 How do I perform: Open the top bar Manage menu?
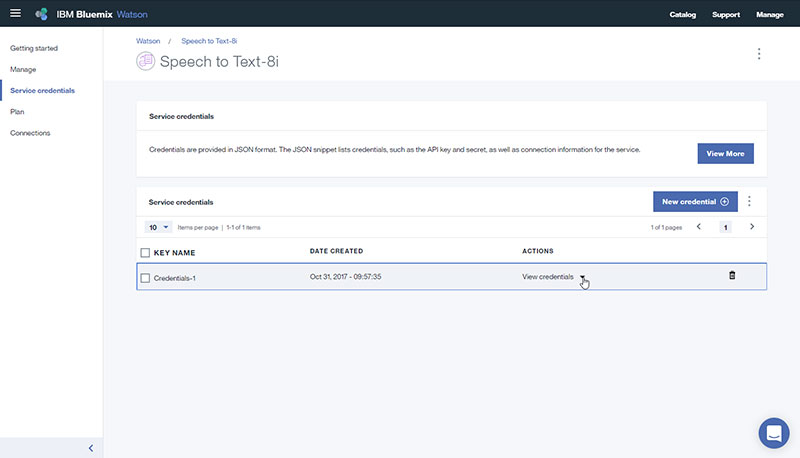(769, 14)
